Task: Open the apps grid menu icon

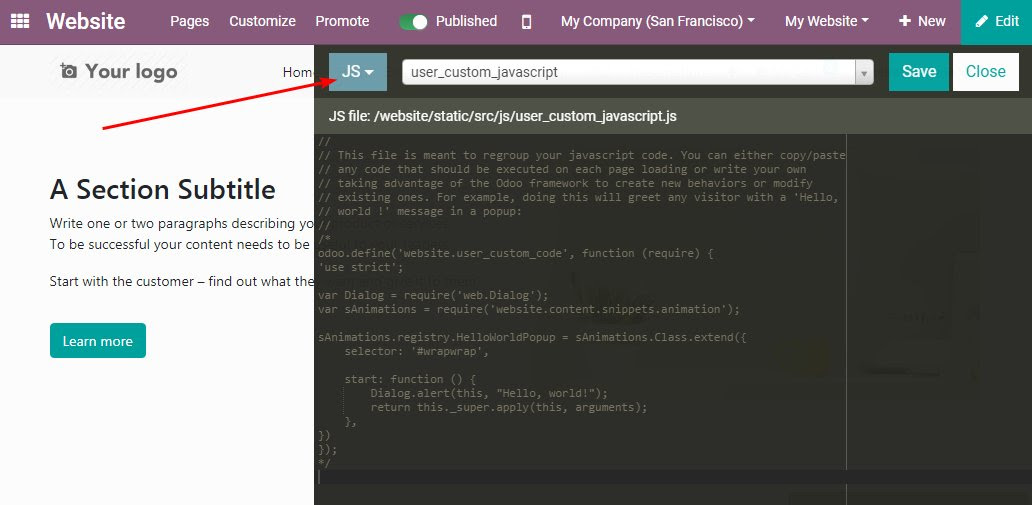Action: [20, 21]
